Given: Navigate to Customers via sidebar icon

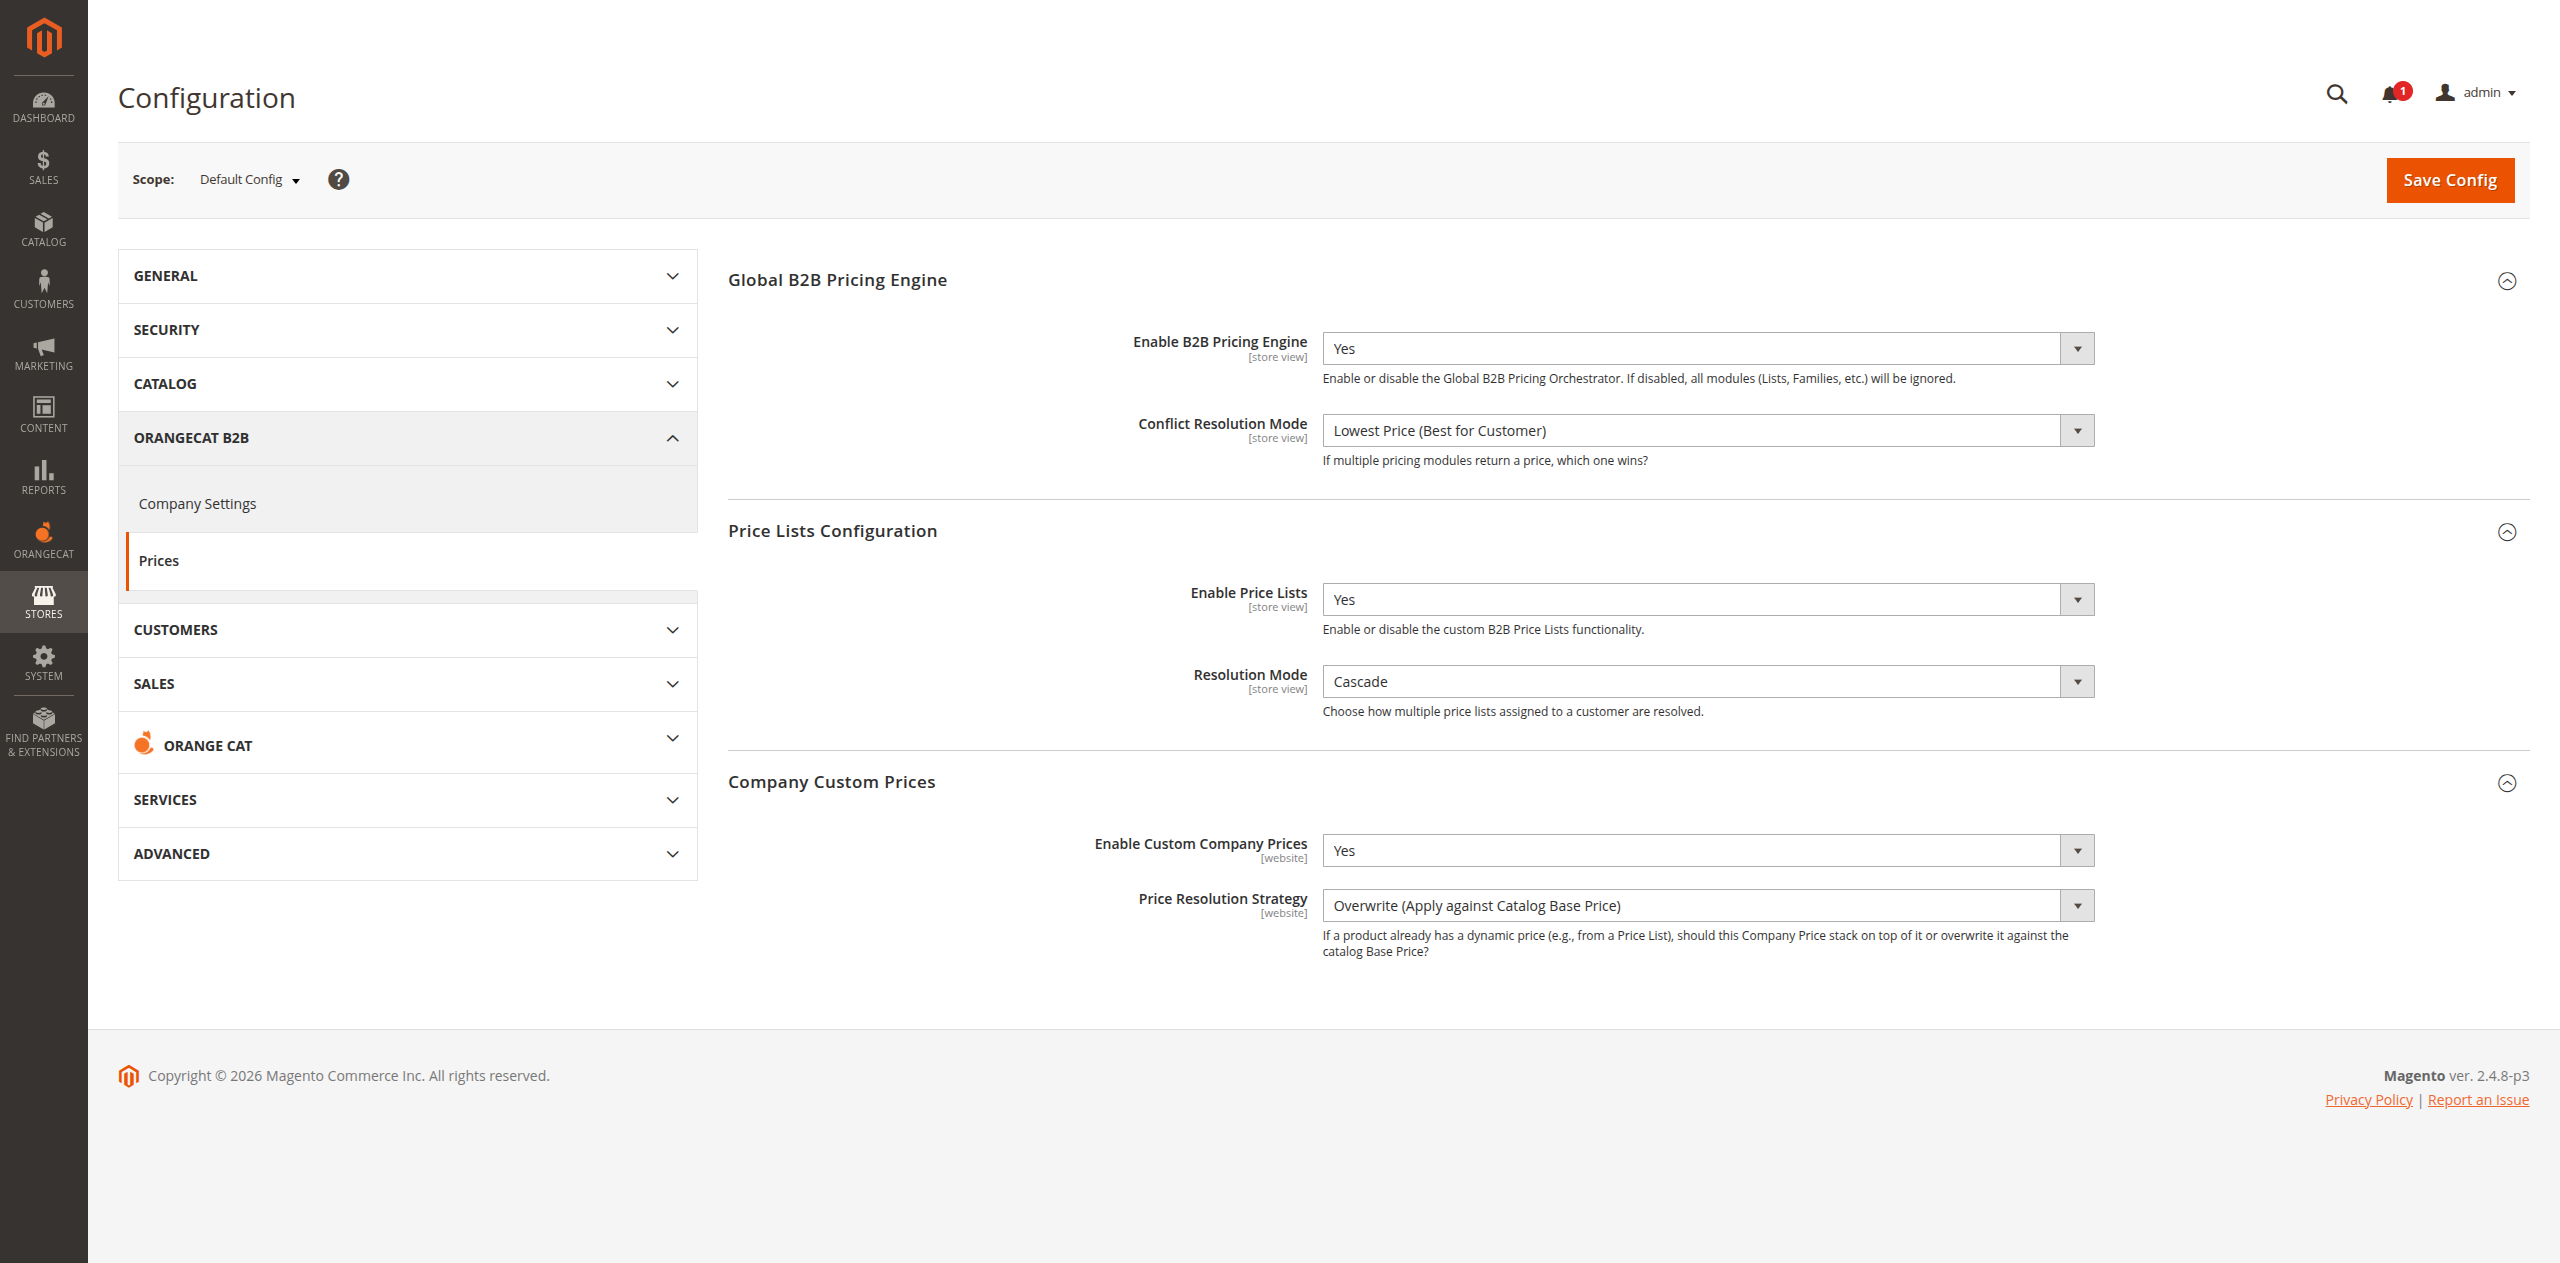Looking at the screenshot, I should [x=43, y=288].
